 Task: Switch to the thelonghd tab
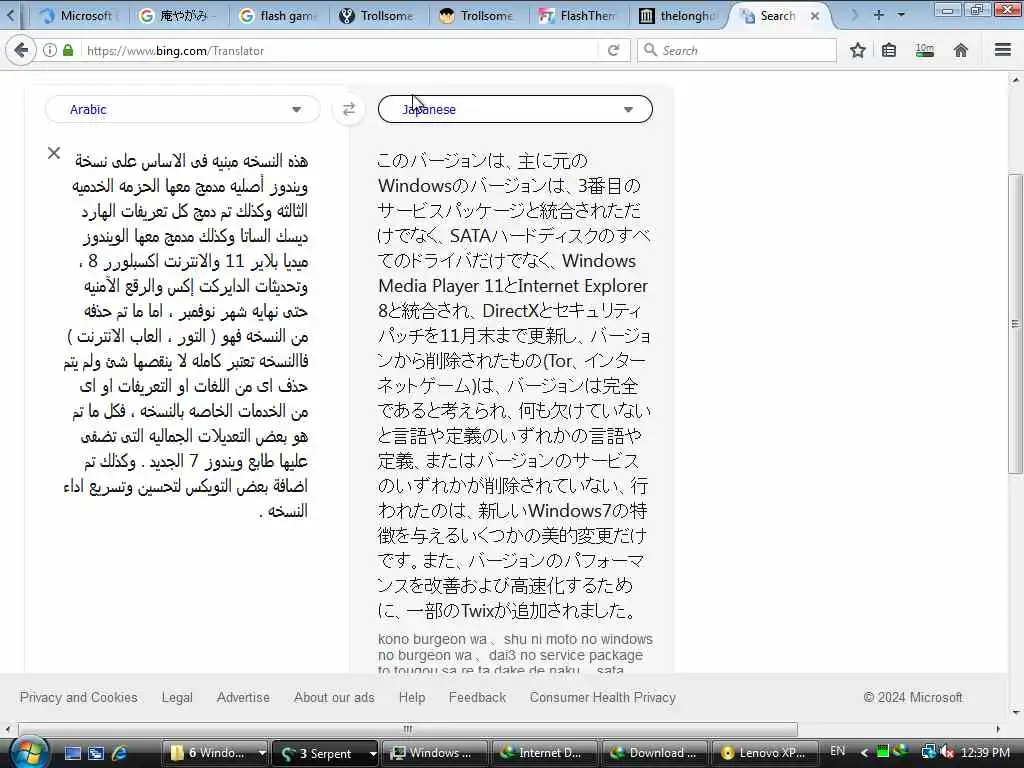pyautogui.click(x=679, y=16)
